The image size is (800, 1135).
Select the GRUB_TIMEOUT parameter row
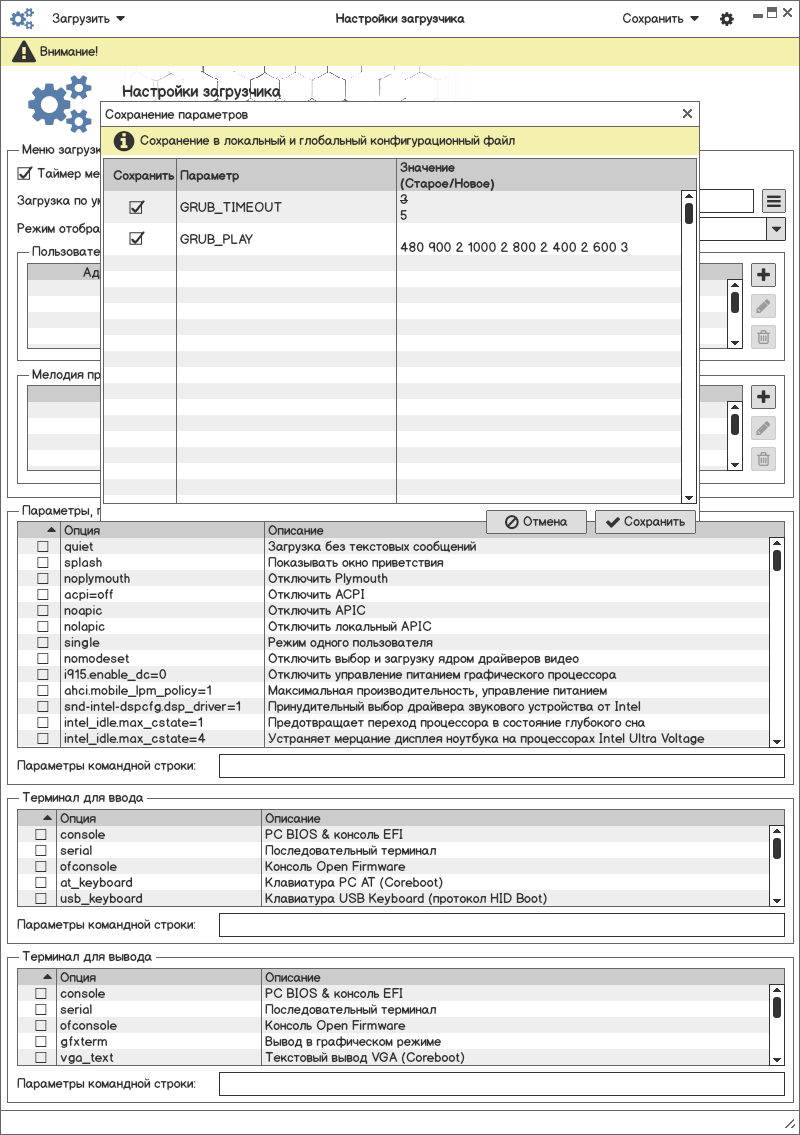point(392,207)
